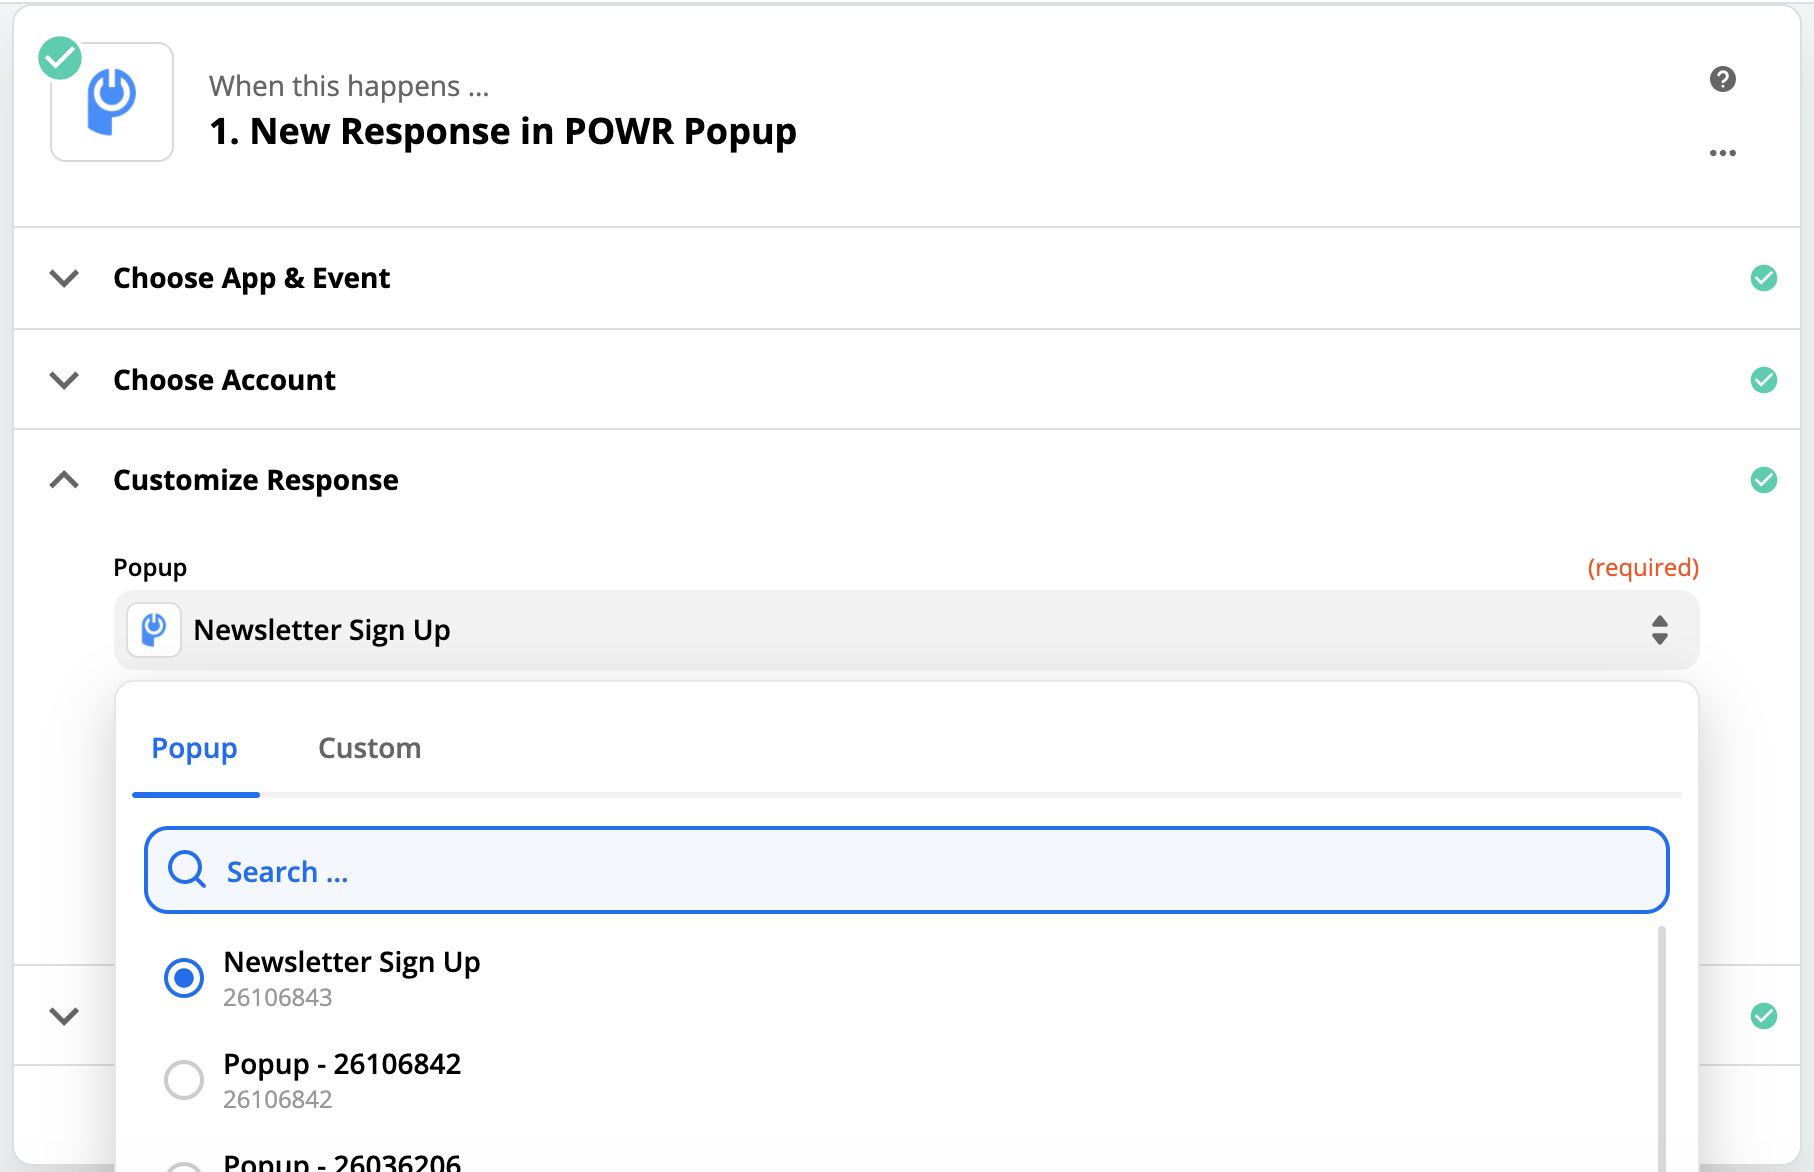Click the green check beside Choose App & Event
The width and height of the screenshot is (1814, 1172).
point(1763,278)
